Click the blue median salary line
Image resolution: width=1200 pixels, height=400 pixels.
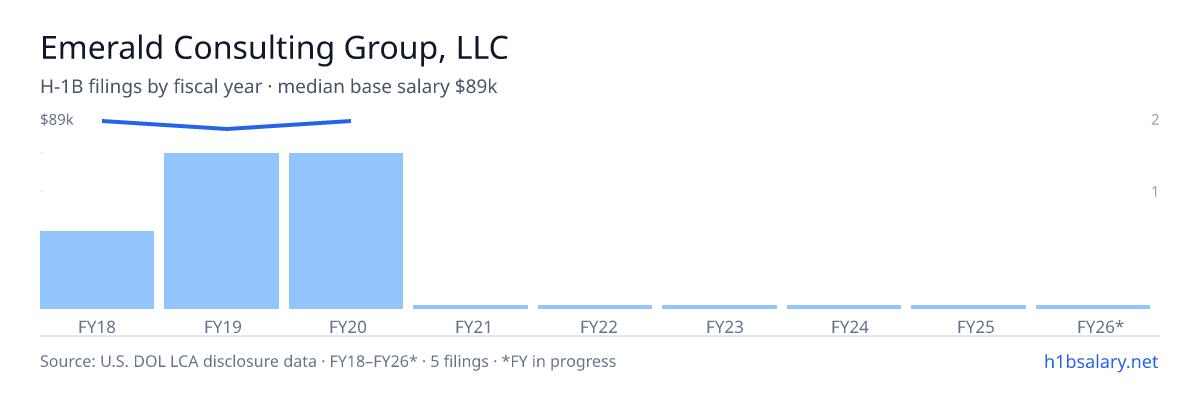tap(226, 124)
